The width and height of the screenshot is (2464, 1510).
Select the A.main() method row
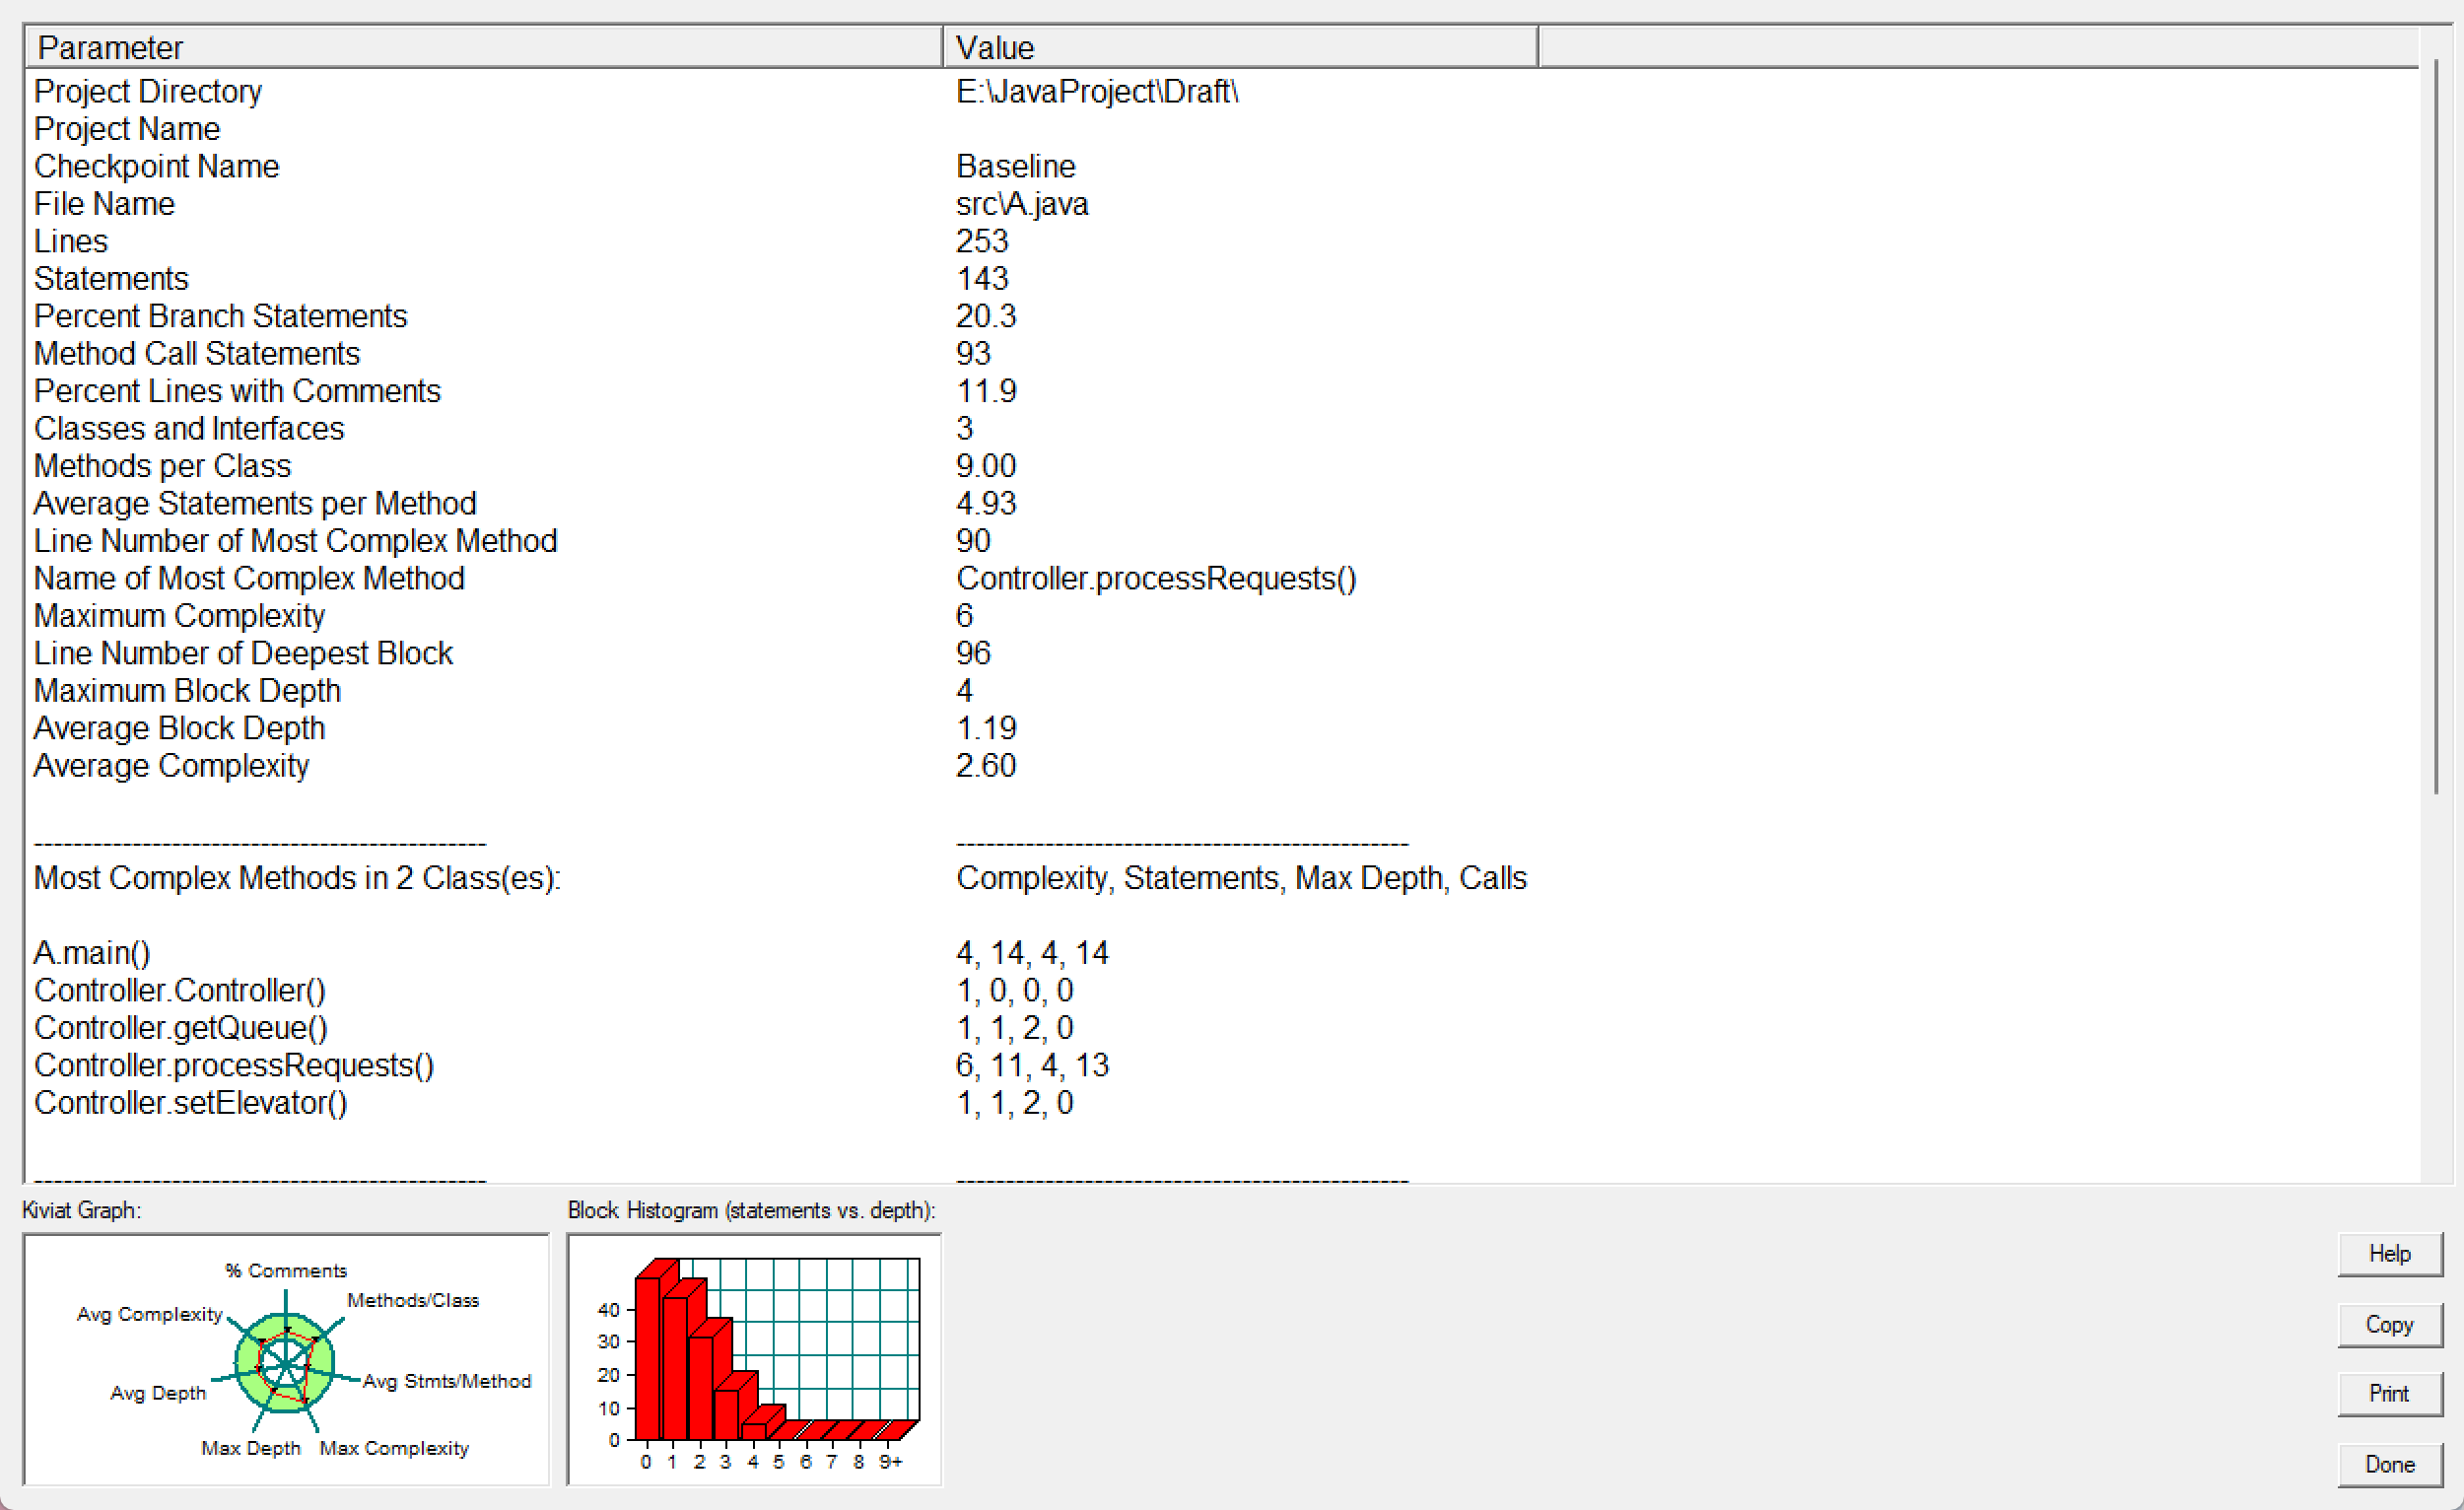click(x=92, y=953)
